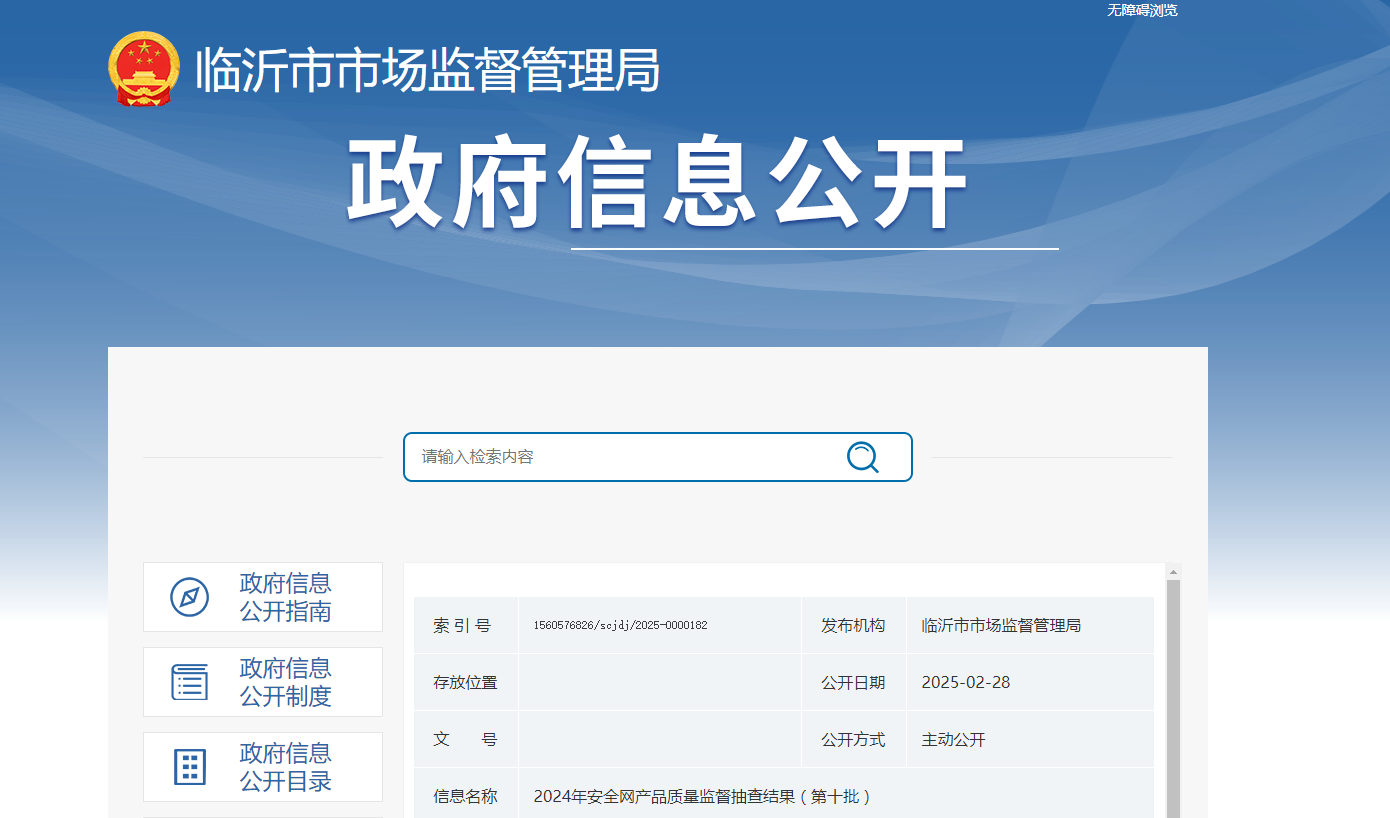Click the 公开方式 label cell
This screenshot has height=818, width=1390.
click(854, 740)
